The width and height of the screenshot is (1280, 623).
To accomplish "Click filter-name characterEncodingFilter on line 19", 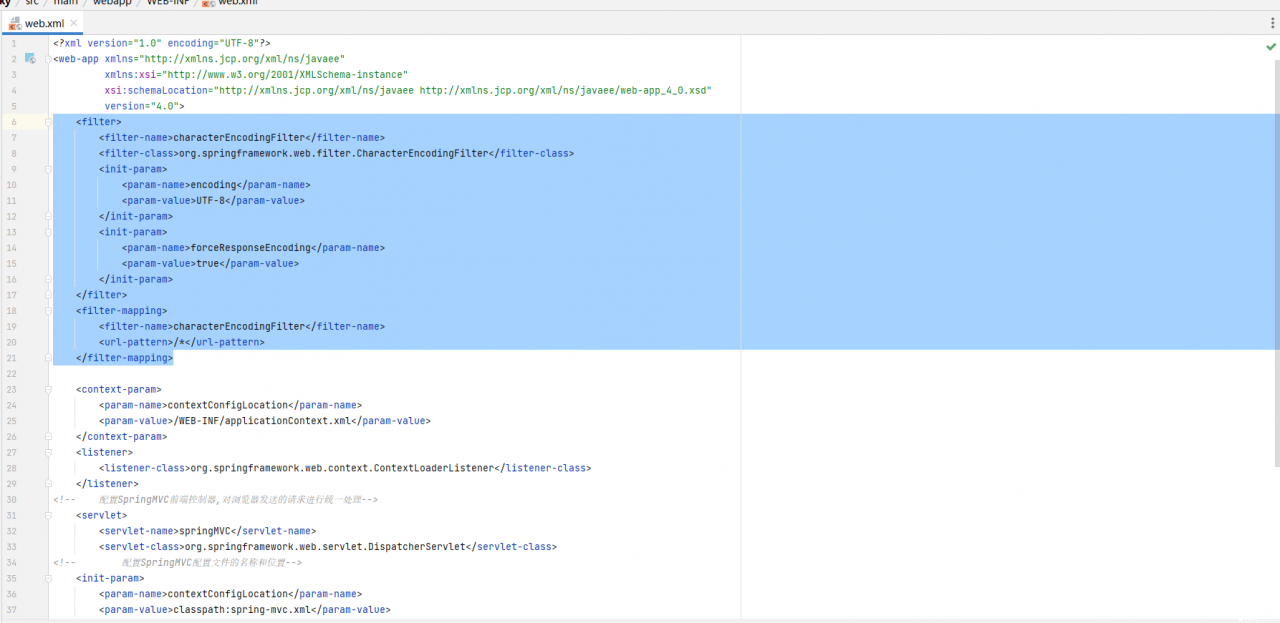I will [242, 326].
